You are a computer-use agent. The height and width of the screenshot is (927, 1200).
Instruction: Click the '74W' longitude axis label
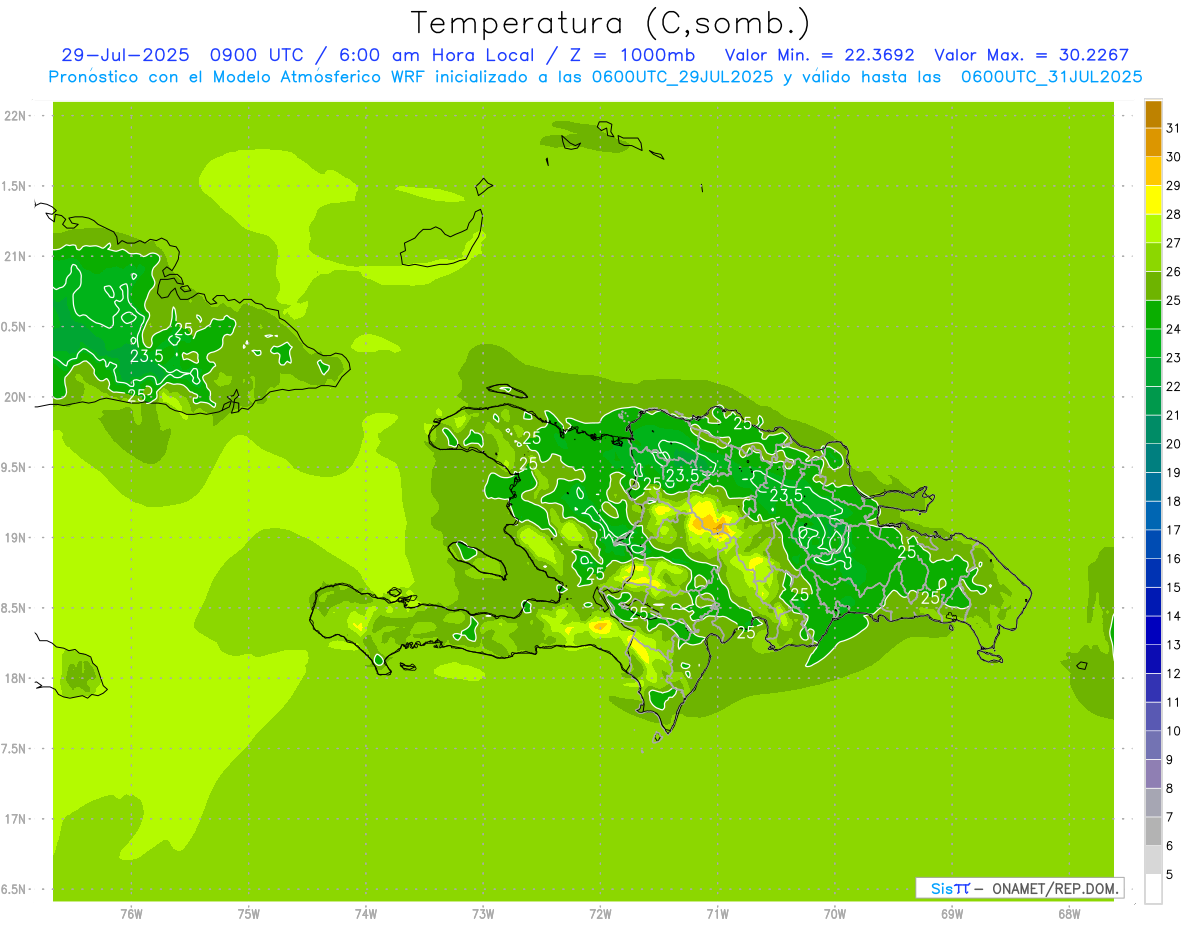pos(366,914)
